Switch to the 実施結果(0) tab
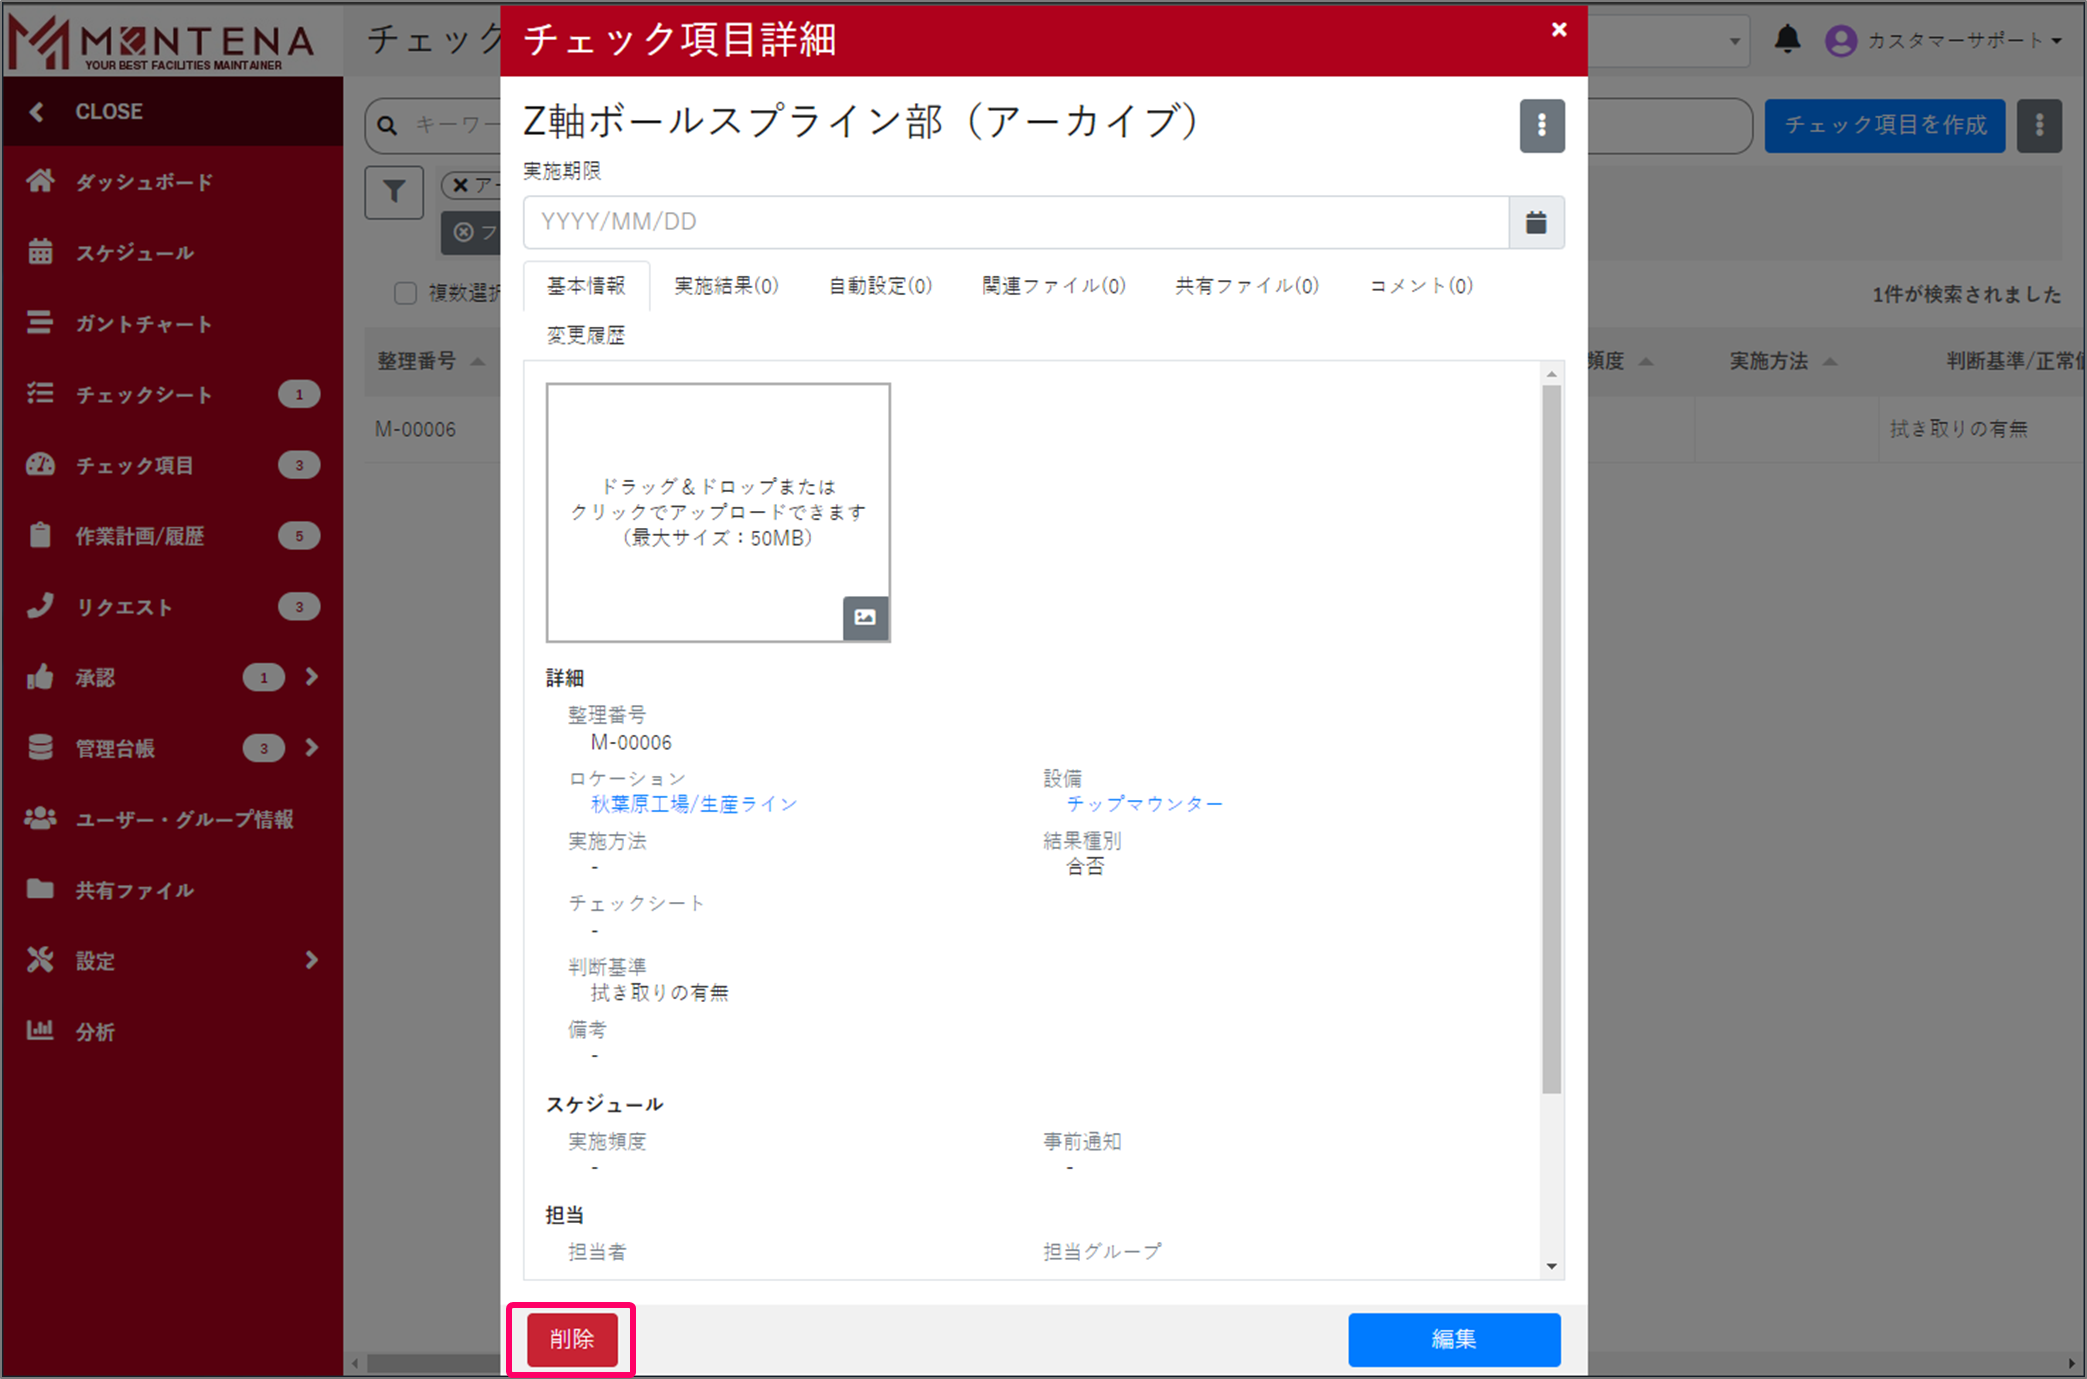 (726, 286)
